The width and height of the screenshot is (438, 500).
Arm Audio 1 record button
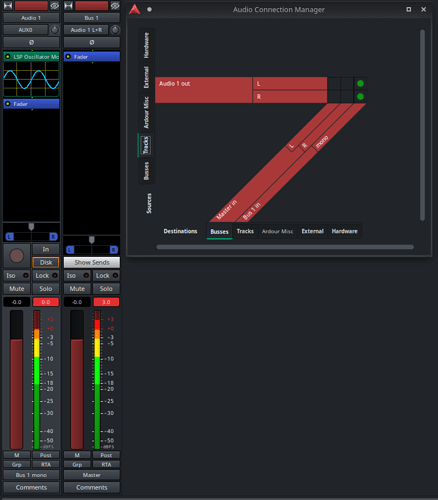point(17,256)
